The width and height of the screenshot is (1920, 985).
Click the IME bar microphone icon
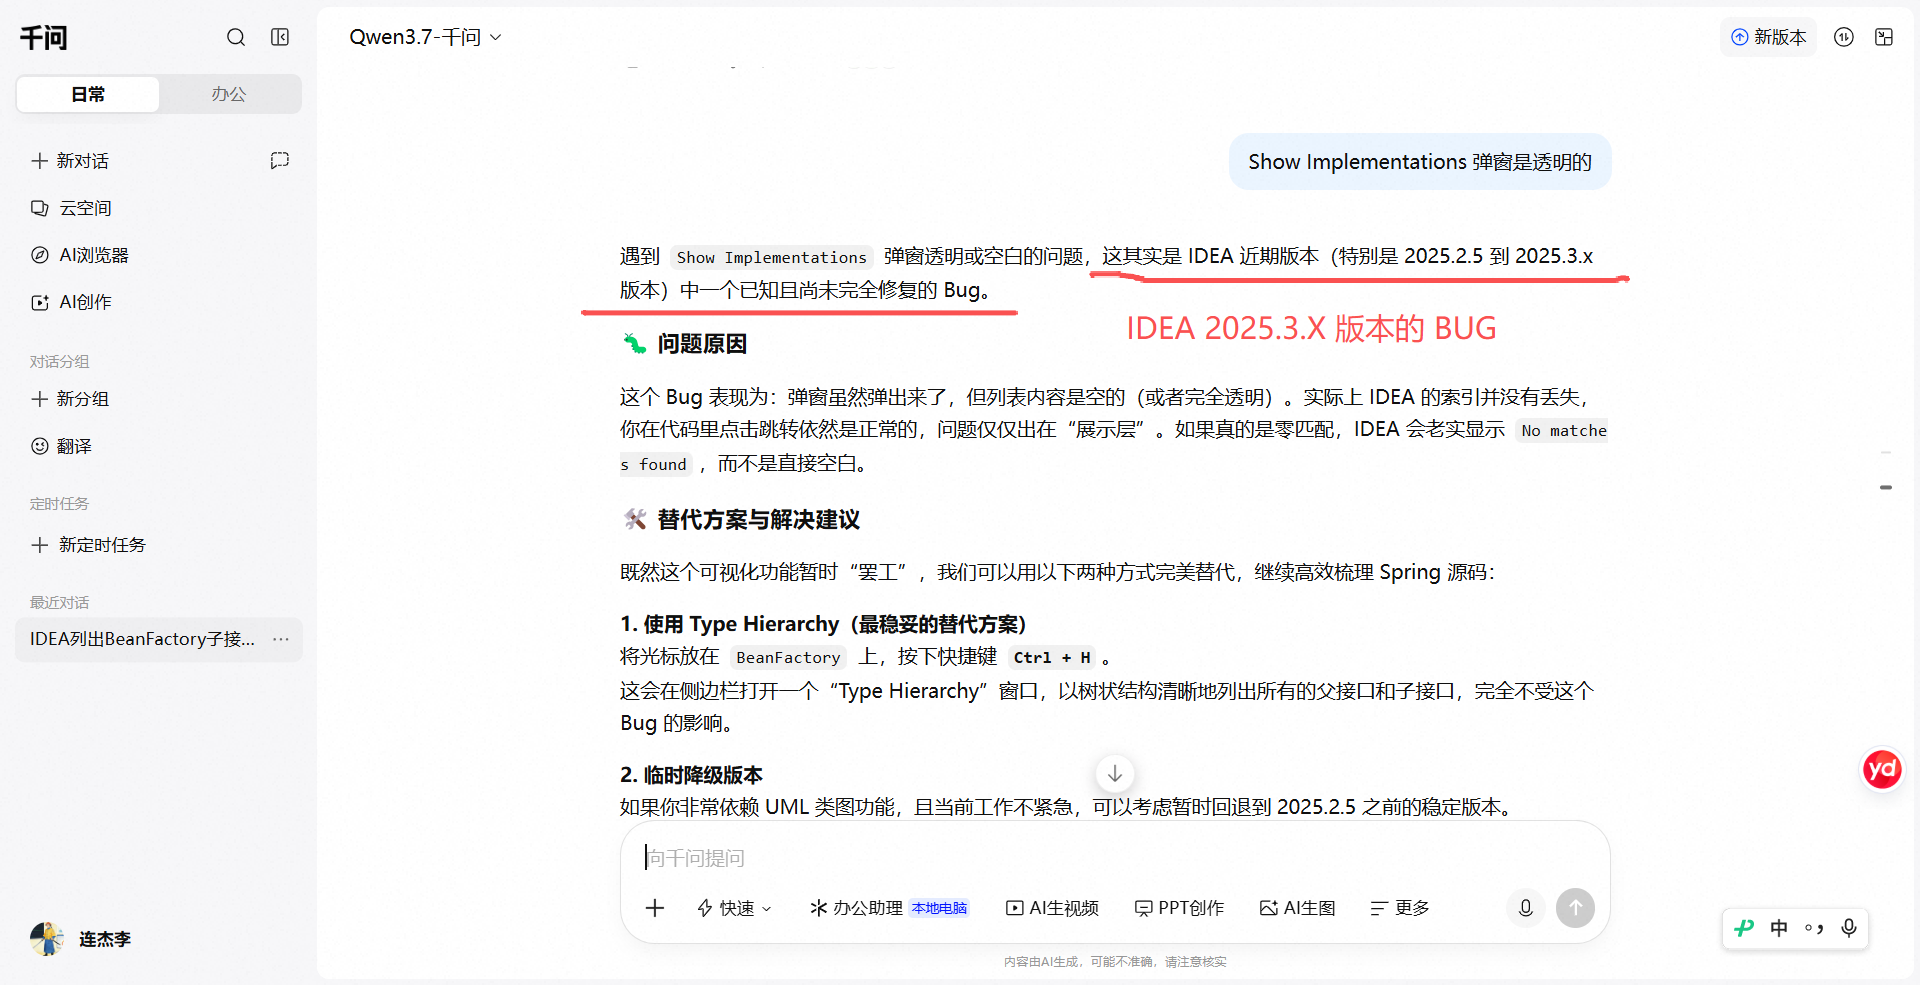point(1849,928)
